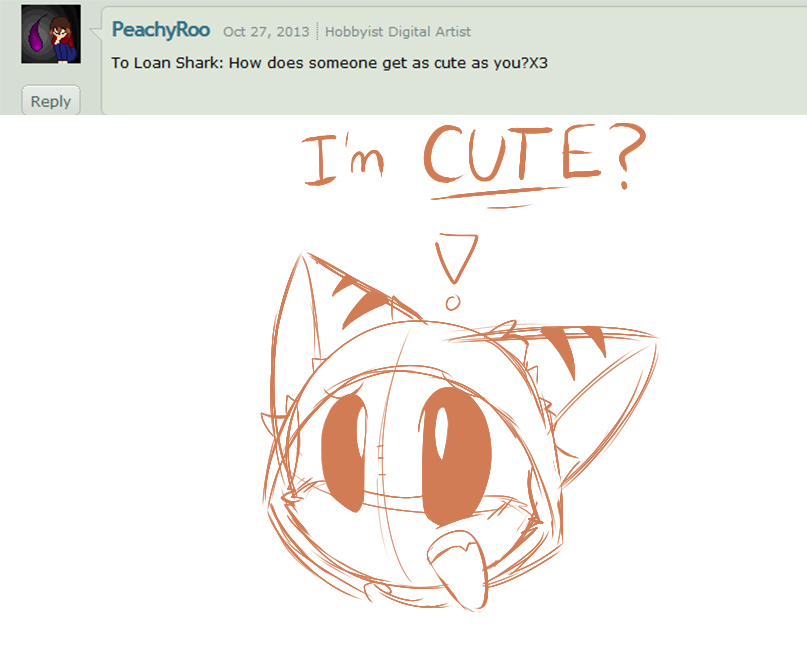Viewport: 807px width, 646px height.
Task: Click the handwritten word CUTE
Action: (513, 153)
